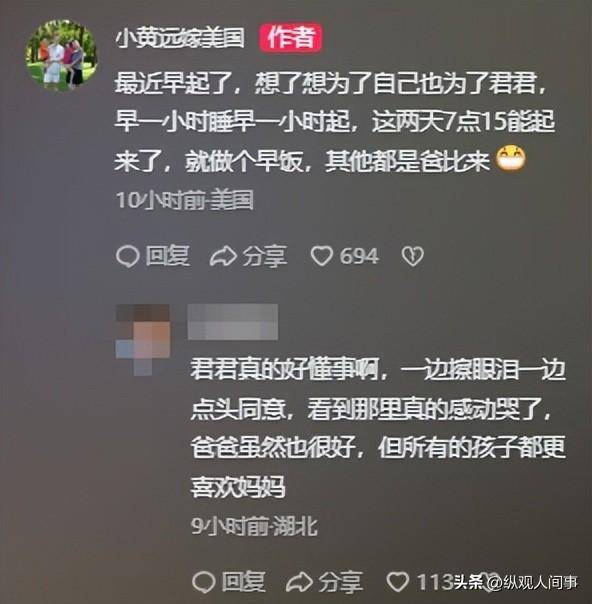Like the author's comment with 694 likes
This screenshot has height=604, width=592.
pos(322,257)
